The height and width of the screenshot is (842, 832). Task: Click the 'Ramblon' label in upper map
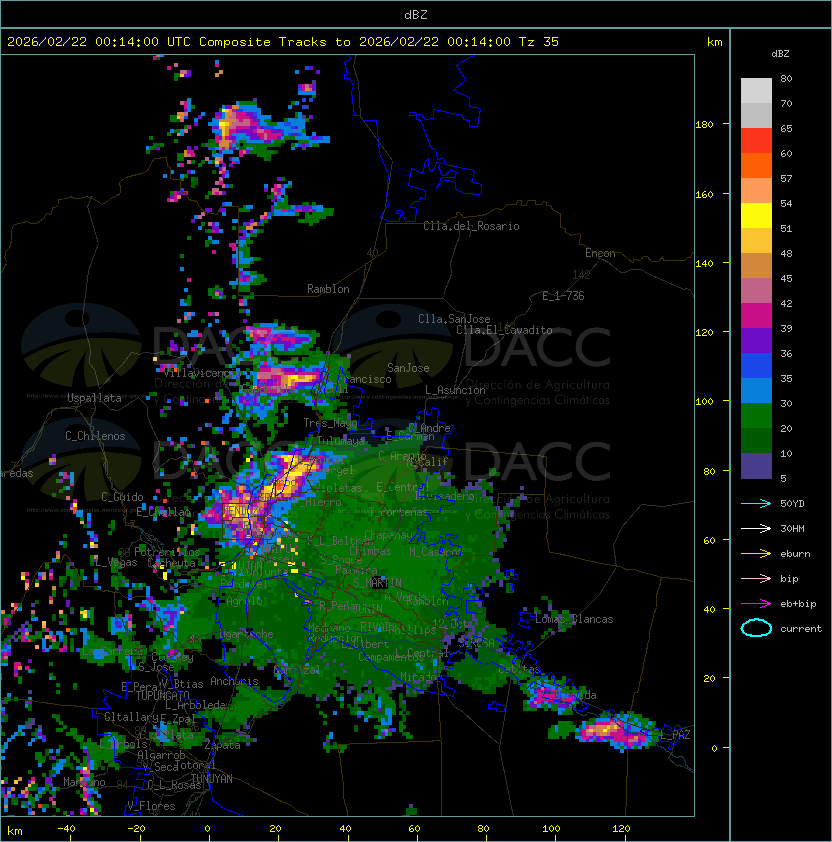click(x=328, y=289)
